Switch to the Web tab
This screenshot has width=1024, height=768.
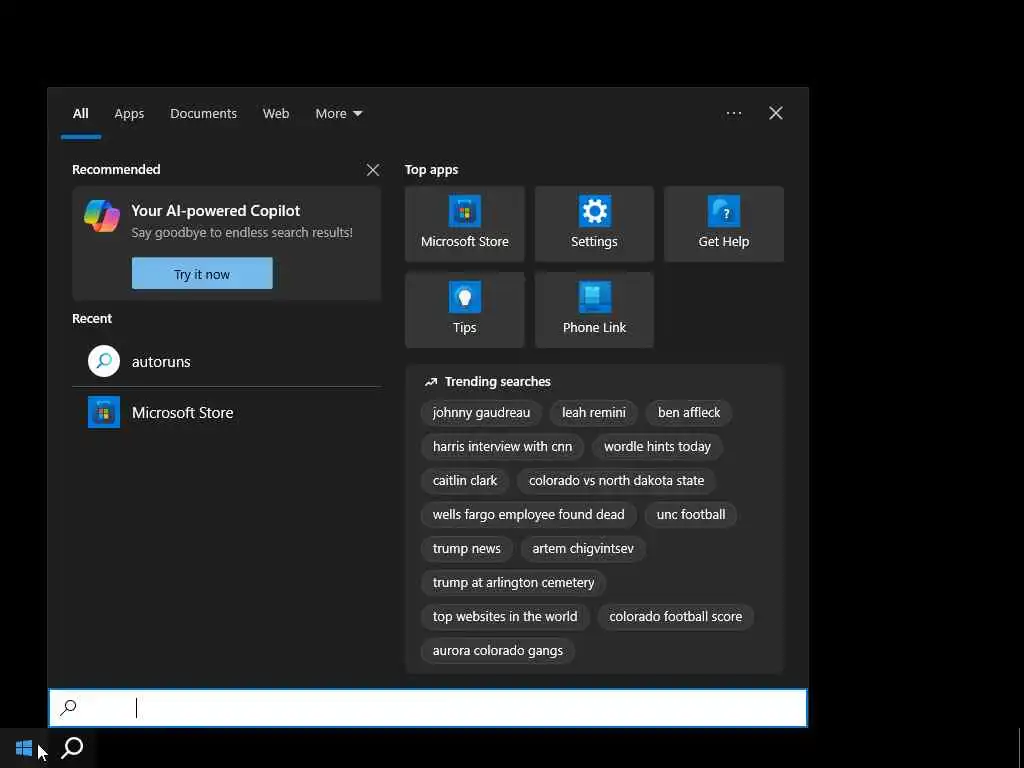coord(276,114)
